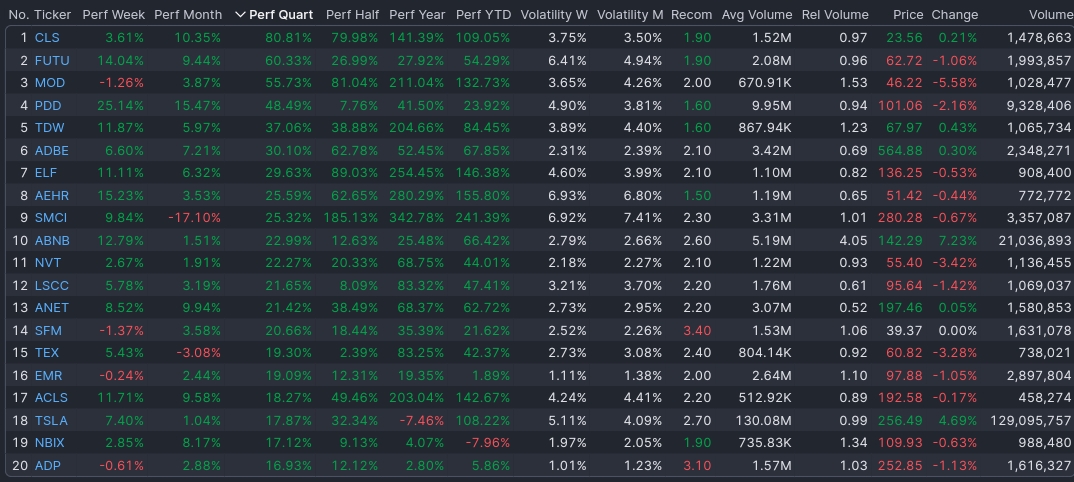The height and width of the screenshot is (482, 1074).
Task: Open the TSLA ticker link
Action: (51, 420)
